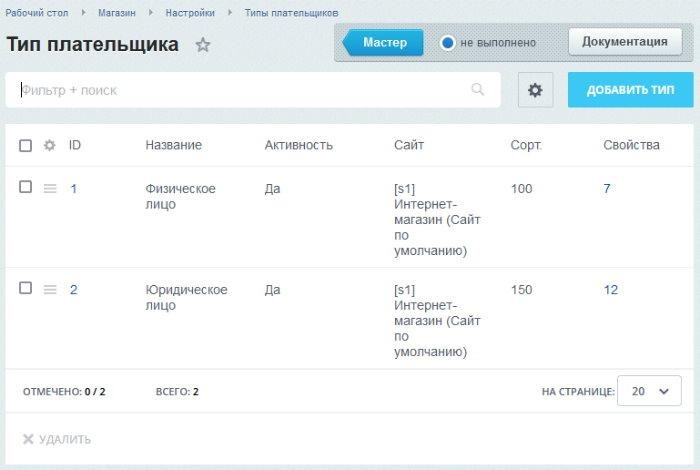Click the Отмечено: 0 / 2 counter

(x=64, y=391)
